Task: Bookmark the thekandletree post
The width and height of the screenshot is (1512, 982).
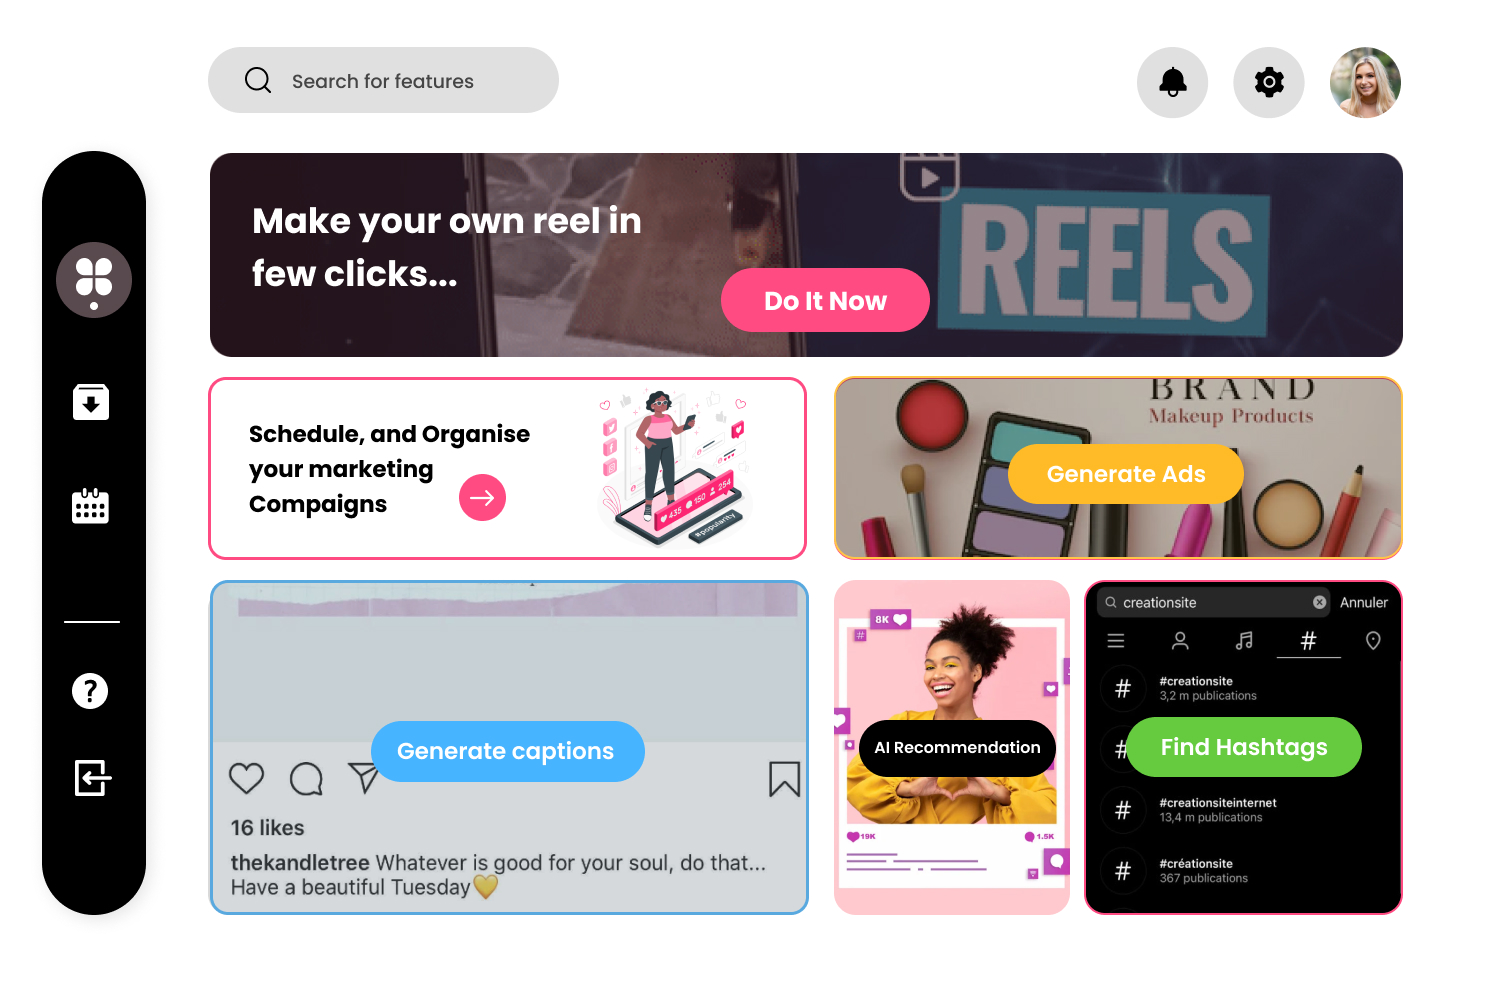Action: (785, 779)
